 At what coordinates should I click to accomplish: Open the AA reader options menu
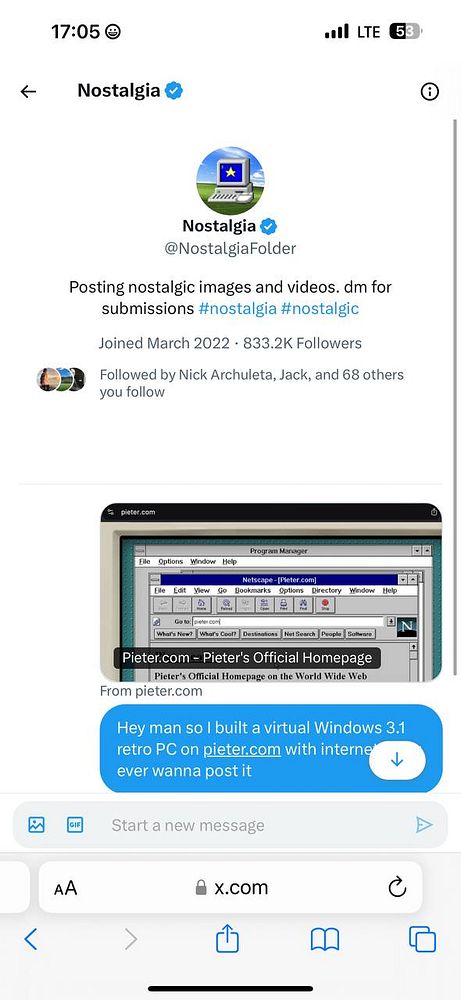(66, 888)
